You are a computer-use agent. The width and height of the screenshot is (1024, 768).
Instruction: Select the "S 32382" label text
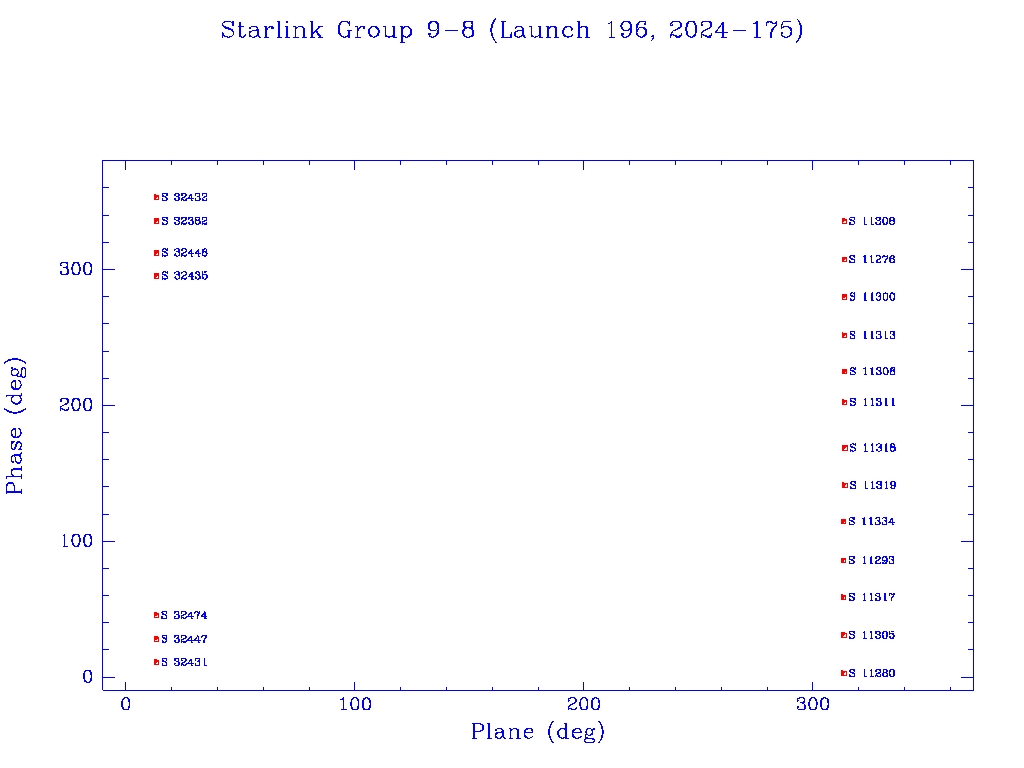coord(185,221)
